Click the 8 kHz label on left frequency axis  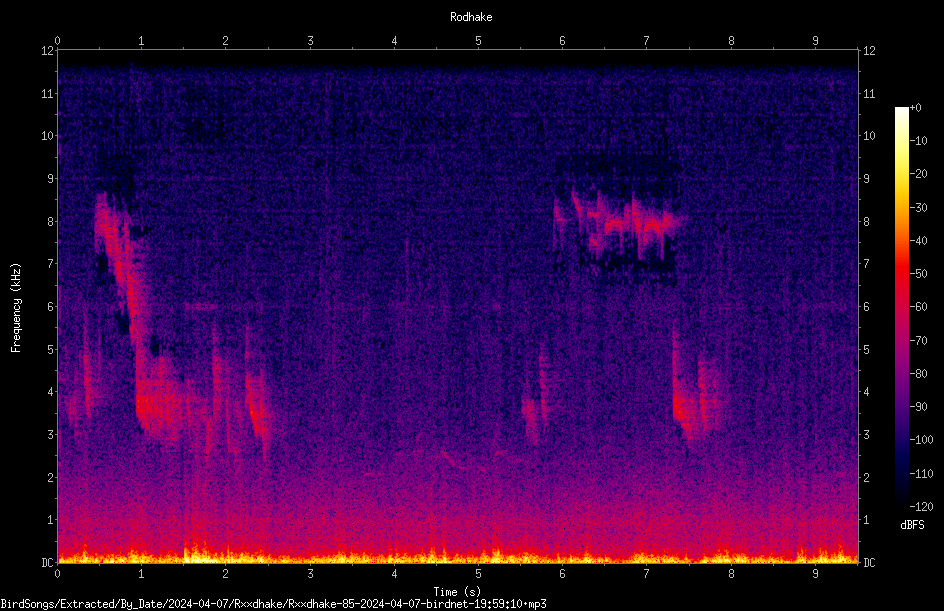pyautogui.click(x=51, y=221)
